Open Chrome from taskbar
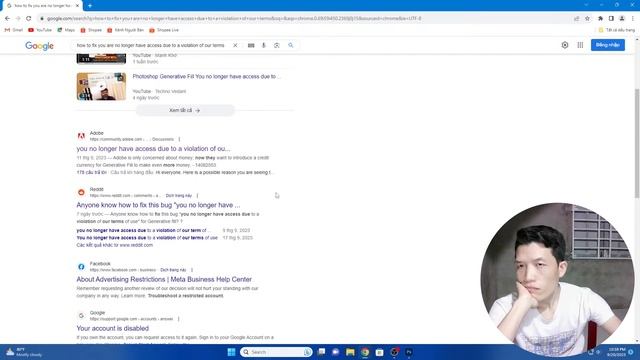 [365, 352]
